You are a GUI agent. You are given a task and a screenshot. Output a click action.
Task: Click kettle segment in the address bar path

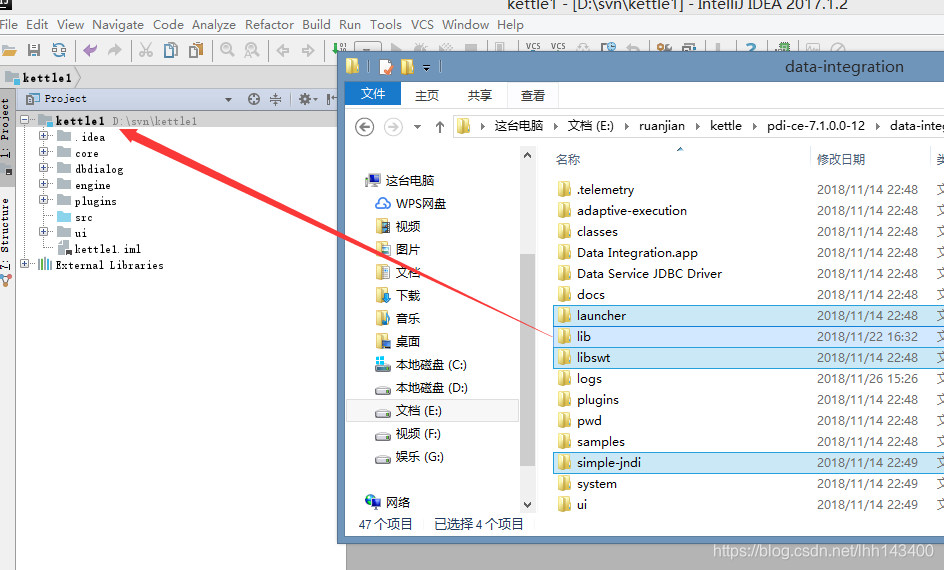point(725,126)
